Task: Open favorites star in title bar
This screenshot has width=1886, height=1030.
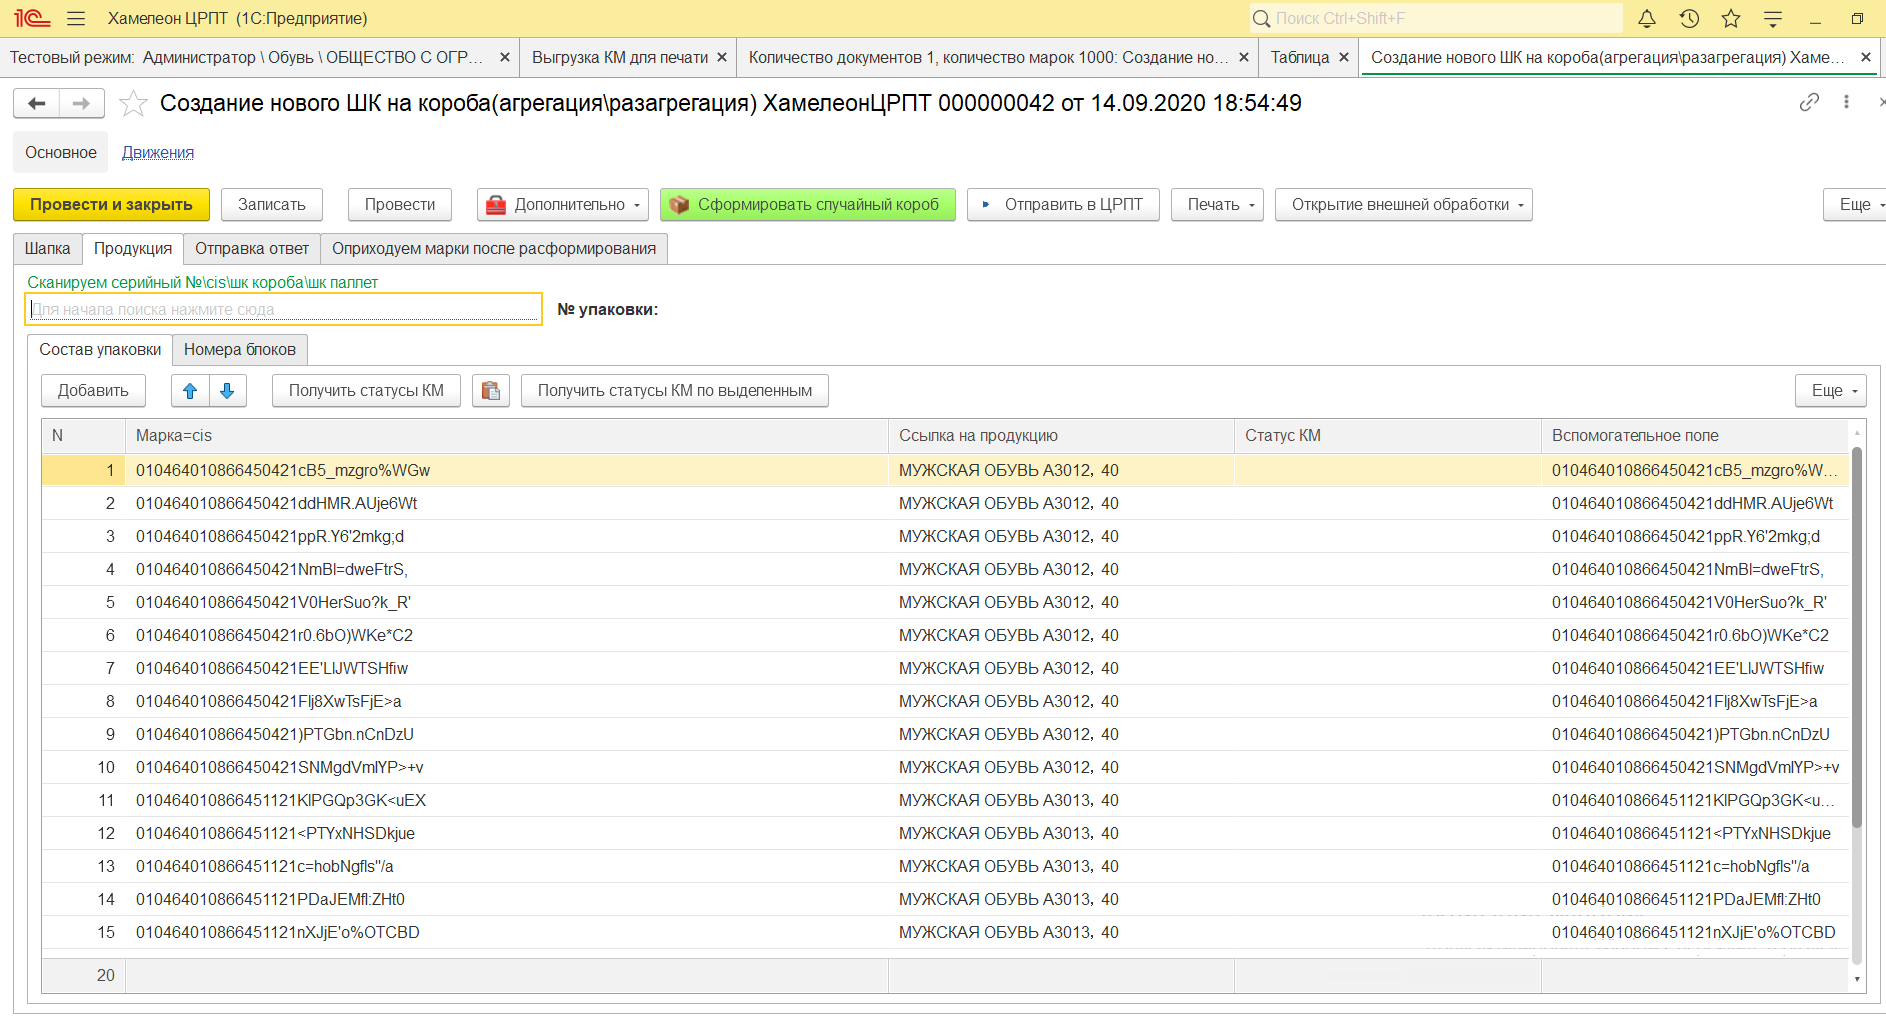Action: click(1731, 18)
